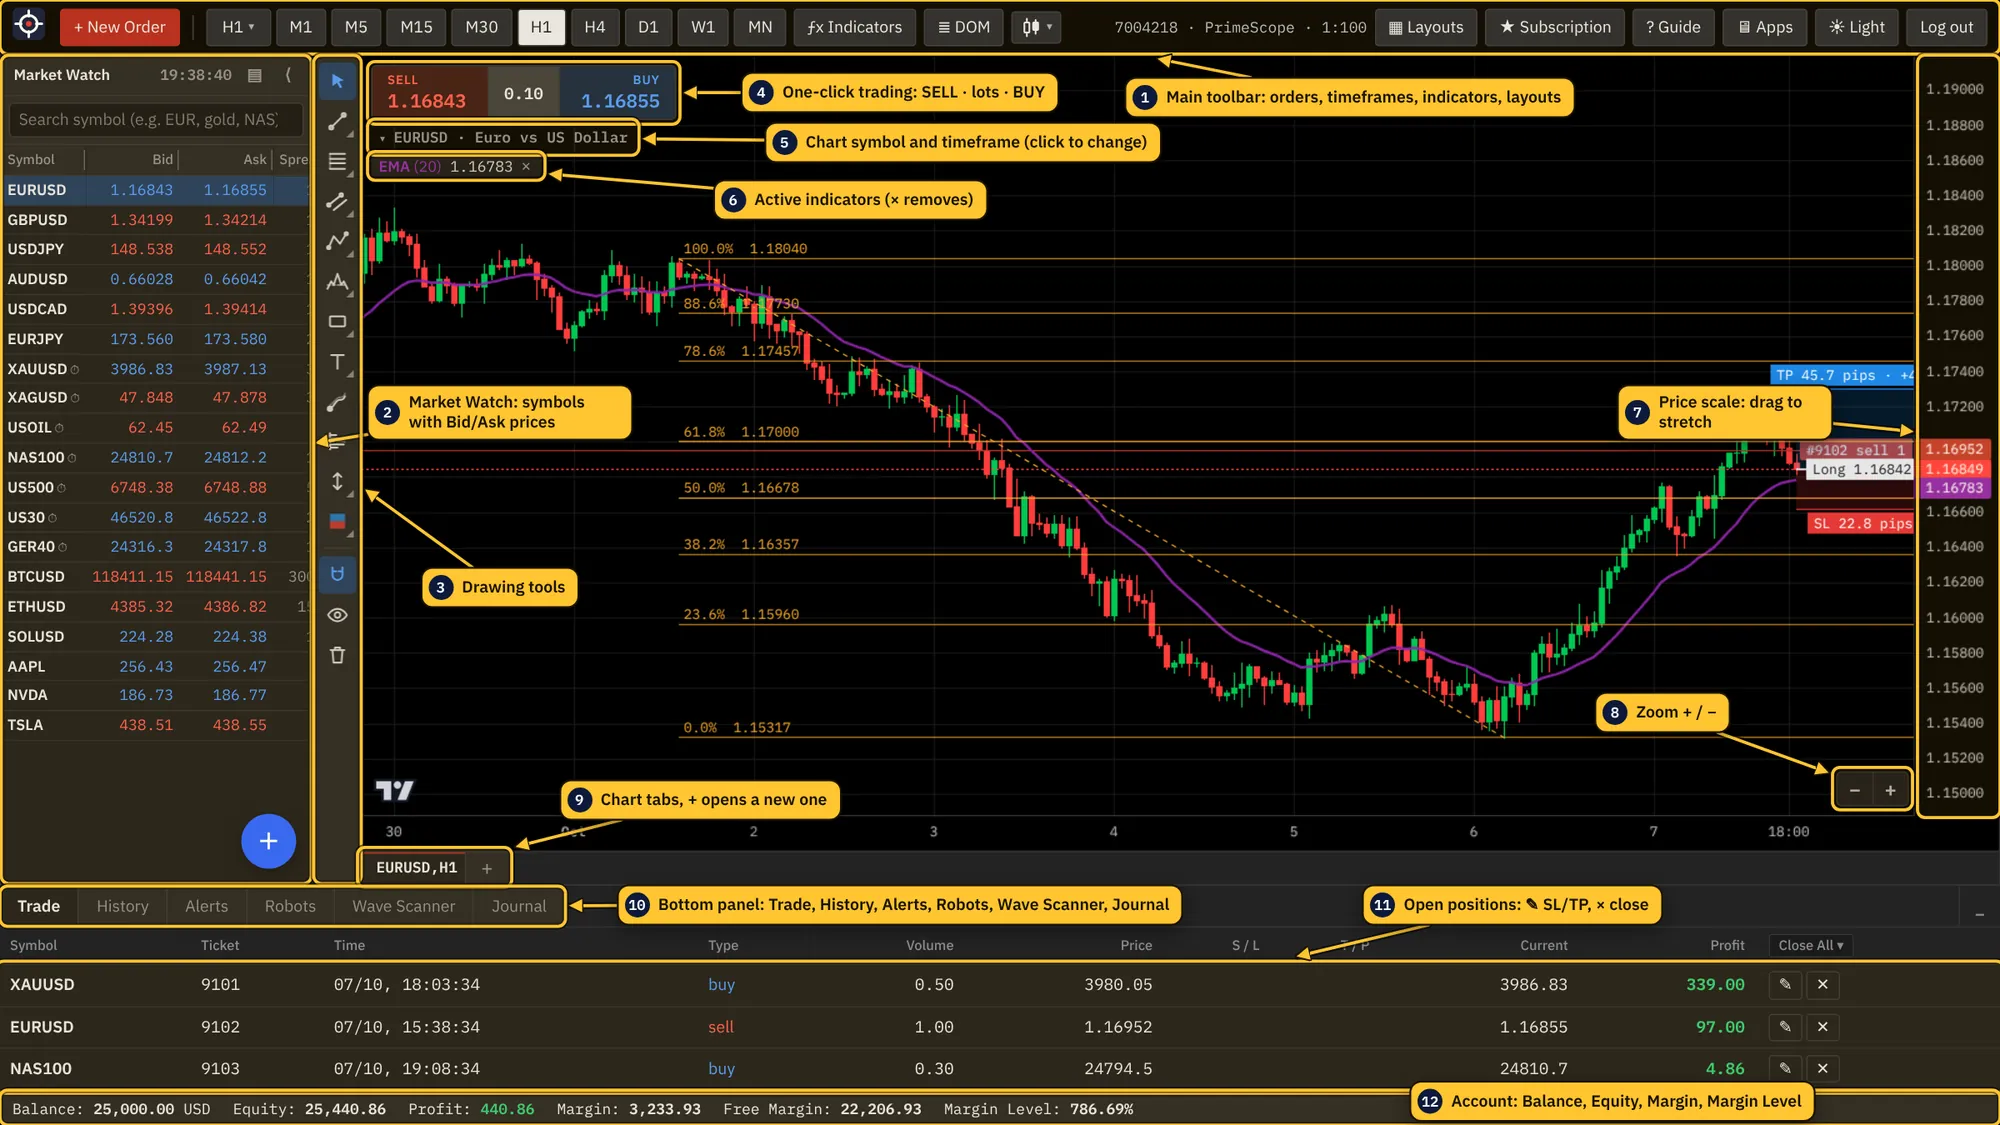Select the red-blue color swatch tool
The width and height of the screenshot is (2000, 1125).
pyautogui.click(x=337, y=521)
